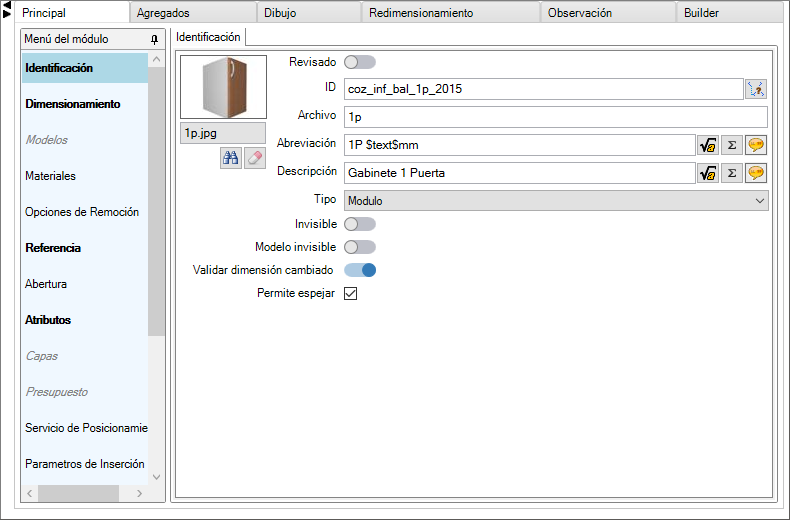The height and width of the screenshot is (527, 806).
Task: Toggle the Revisado switch
Action: (360, 62)
